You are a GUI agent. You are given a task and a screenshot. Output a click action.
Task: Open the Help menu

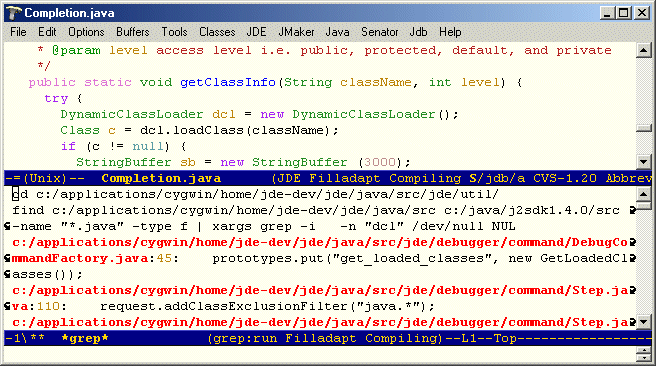pos(450,32)
